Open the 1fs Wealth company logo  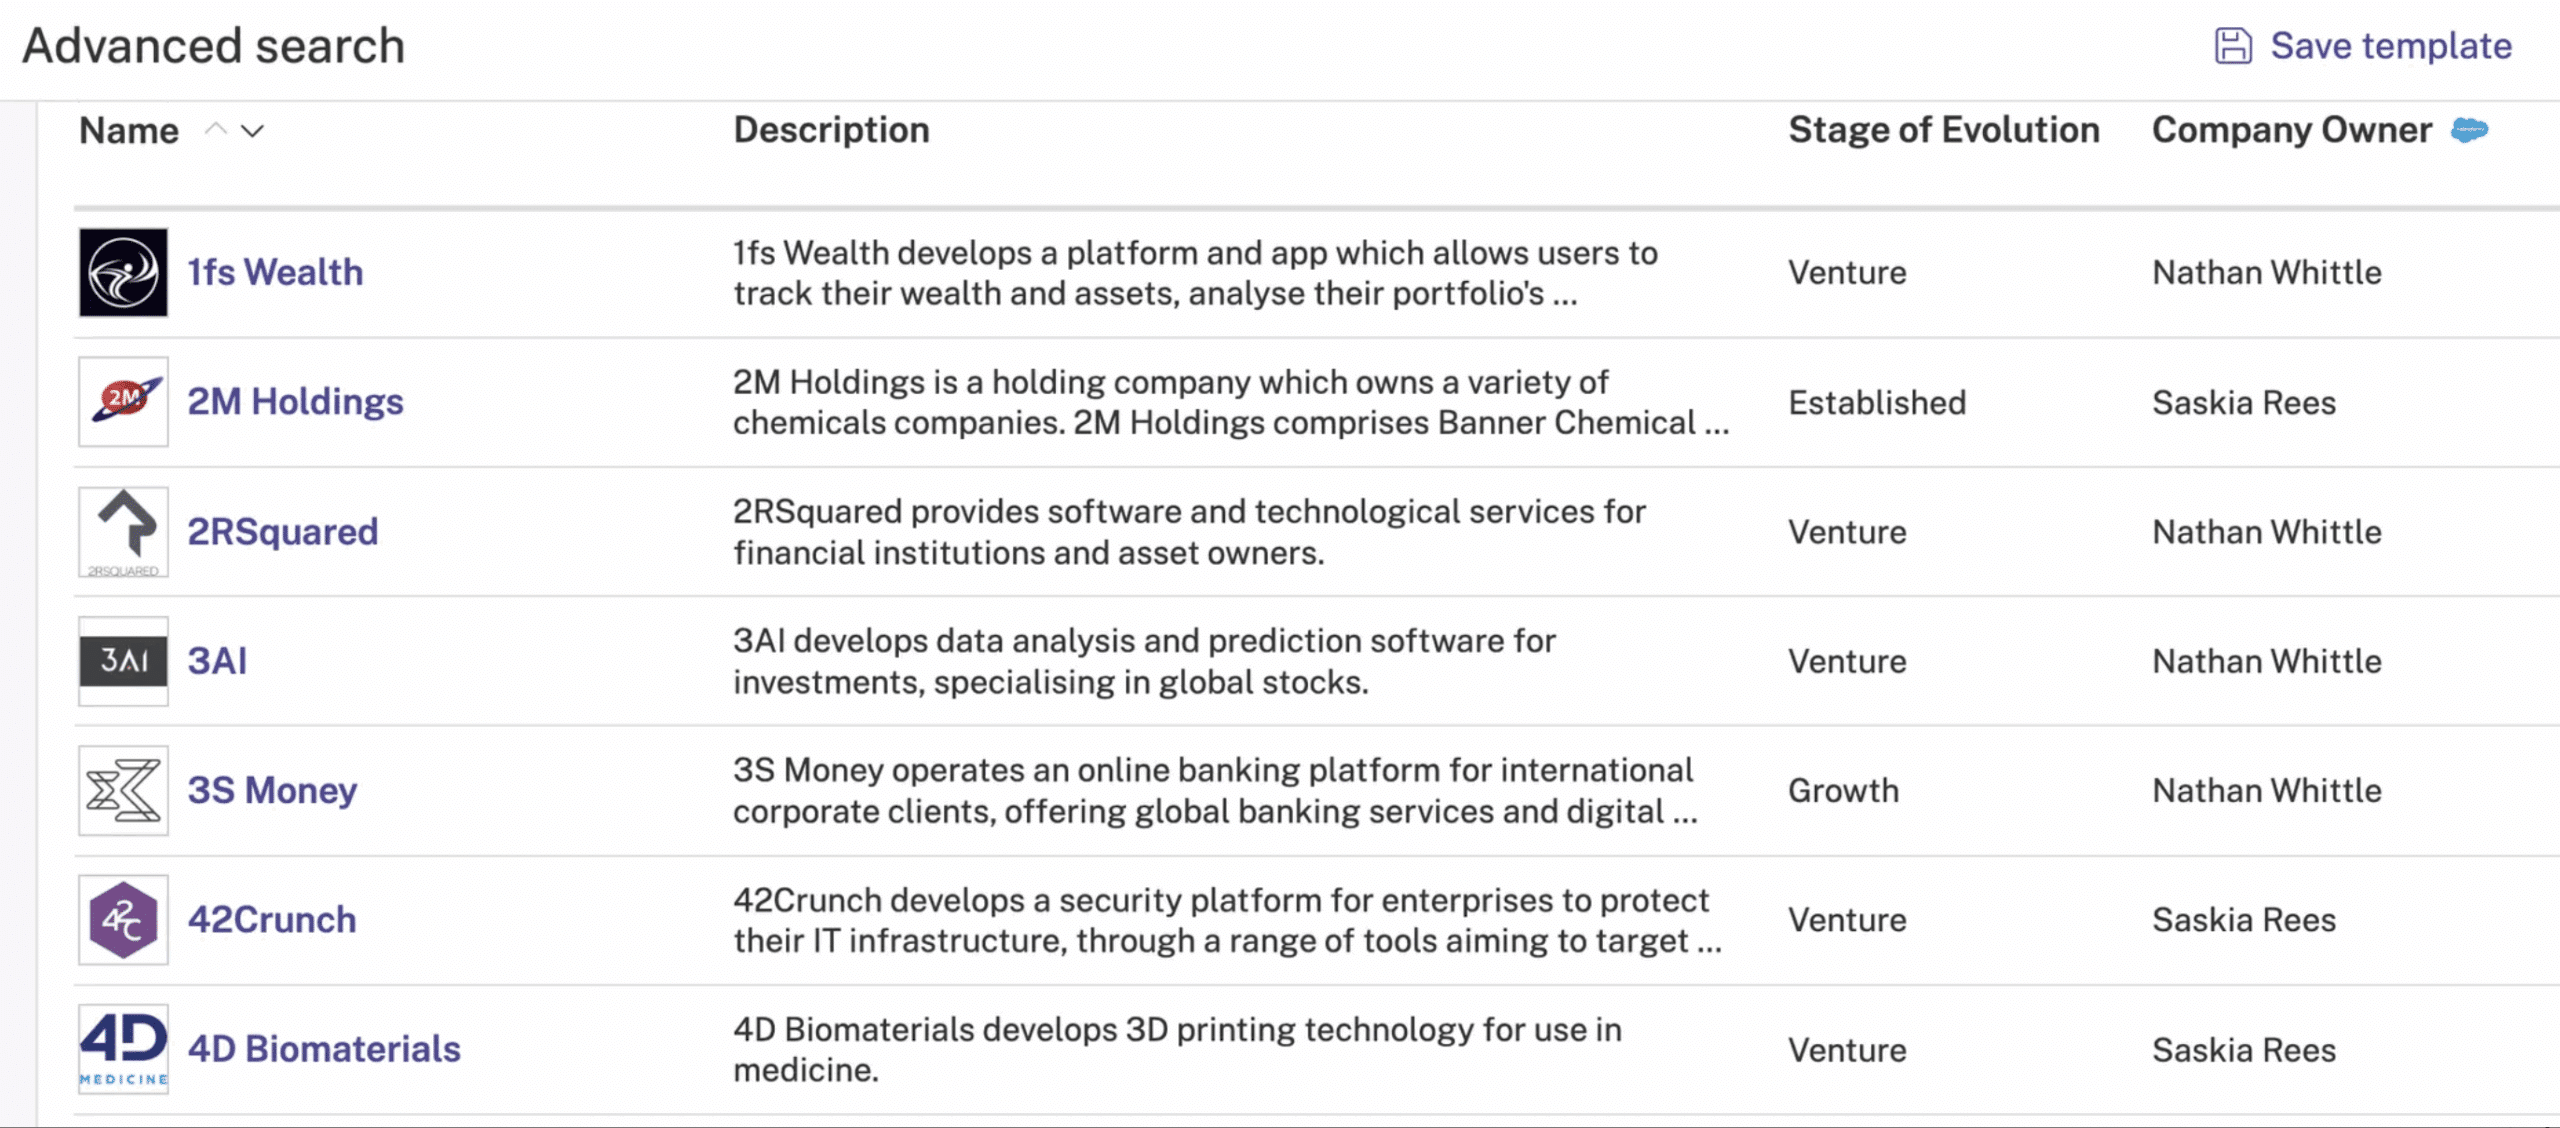(x=124, y=272)
